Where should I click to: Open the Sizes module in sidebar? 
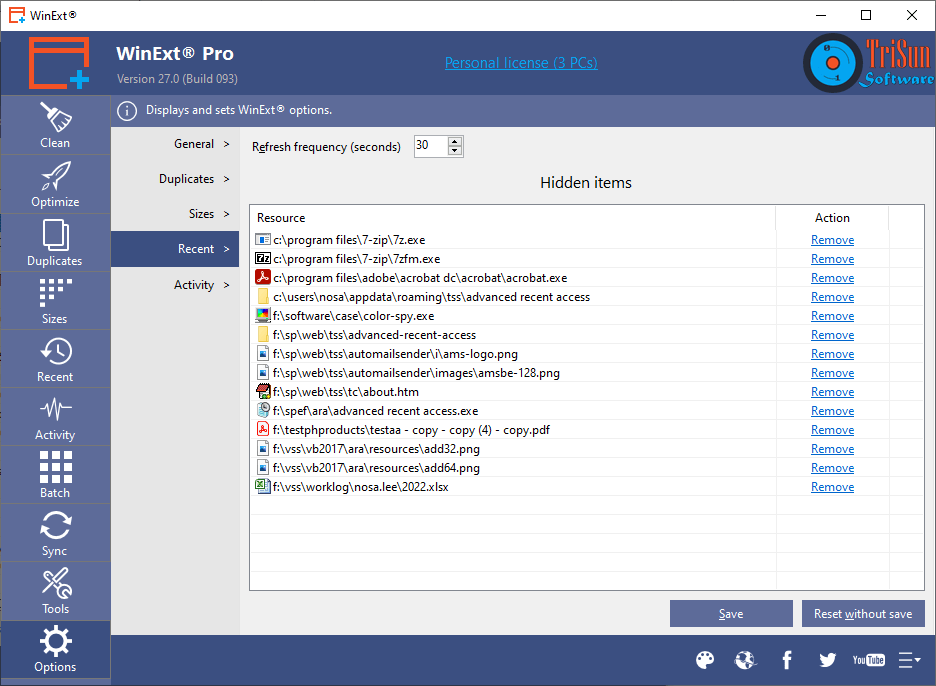coord(55,301)
